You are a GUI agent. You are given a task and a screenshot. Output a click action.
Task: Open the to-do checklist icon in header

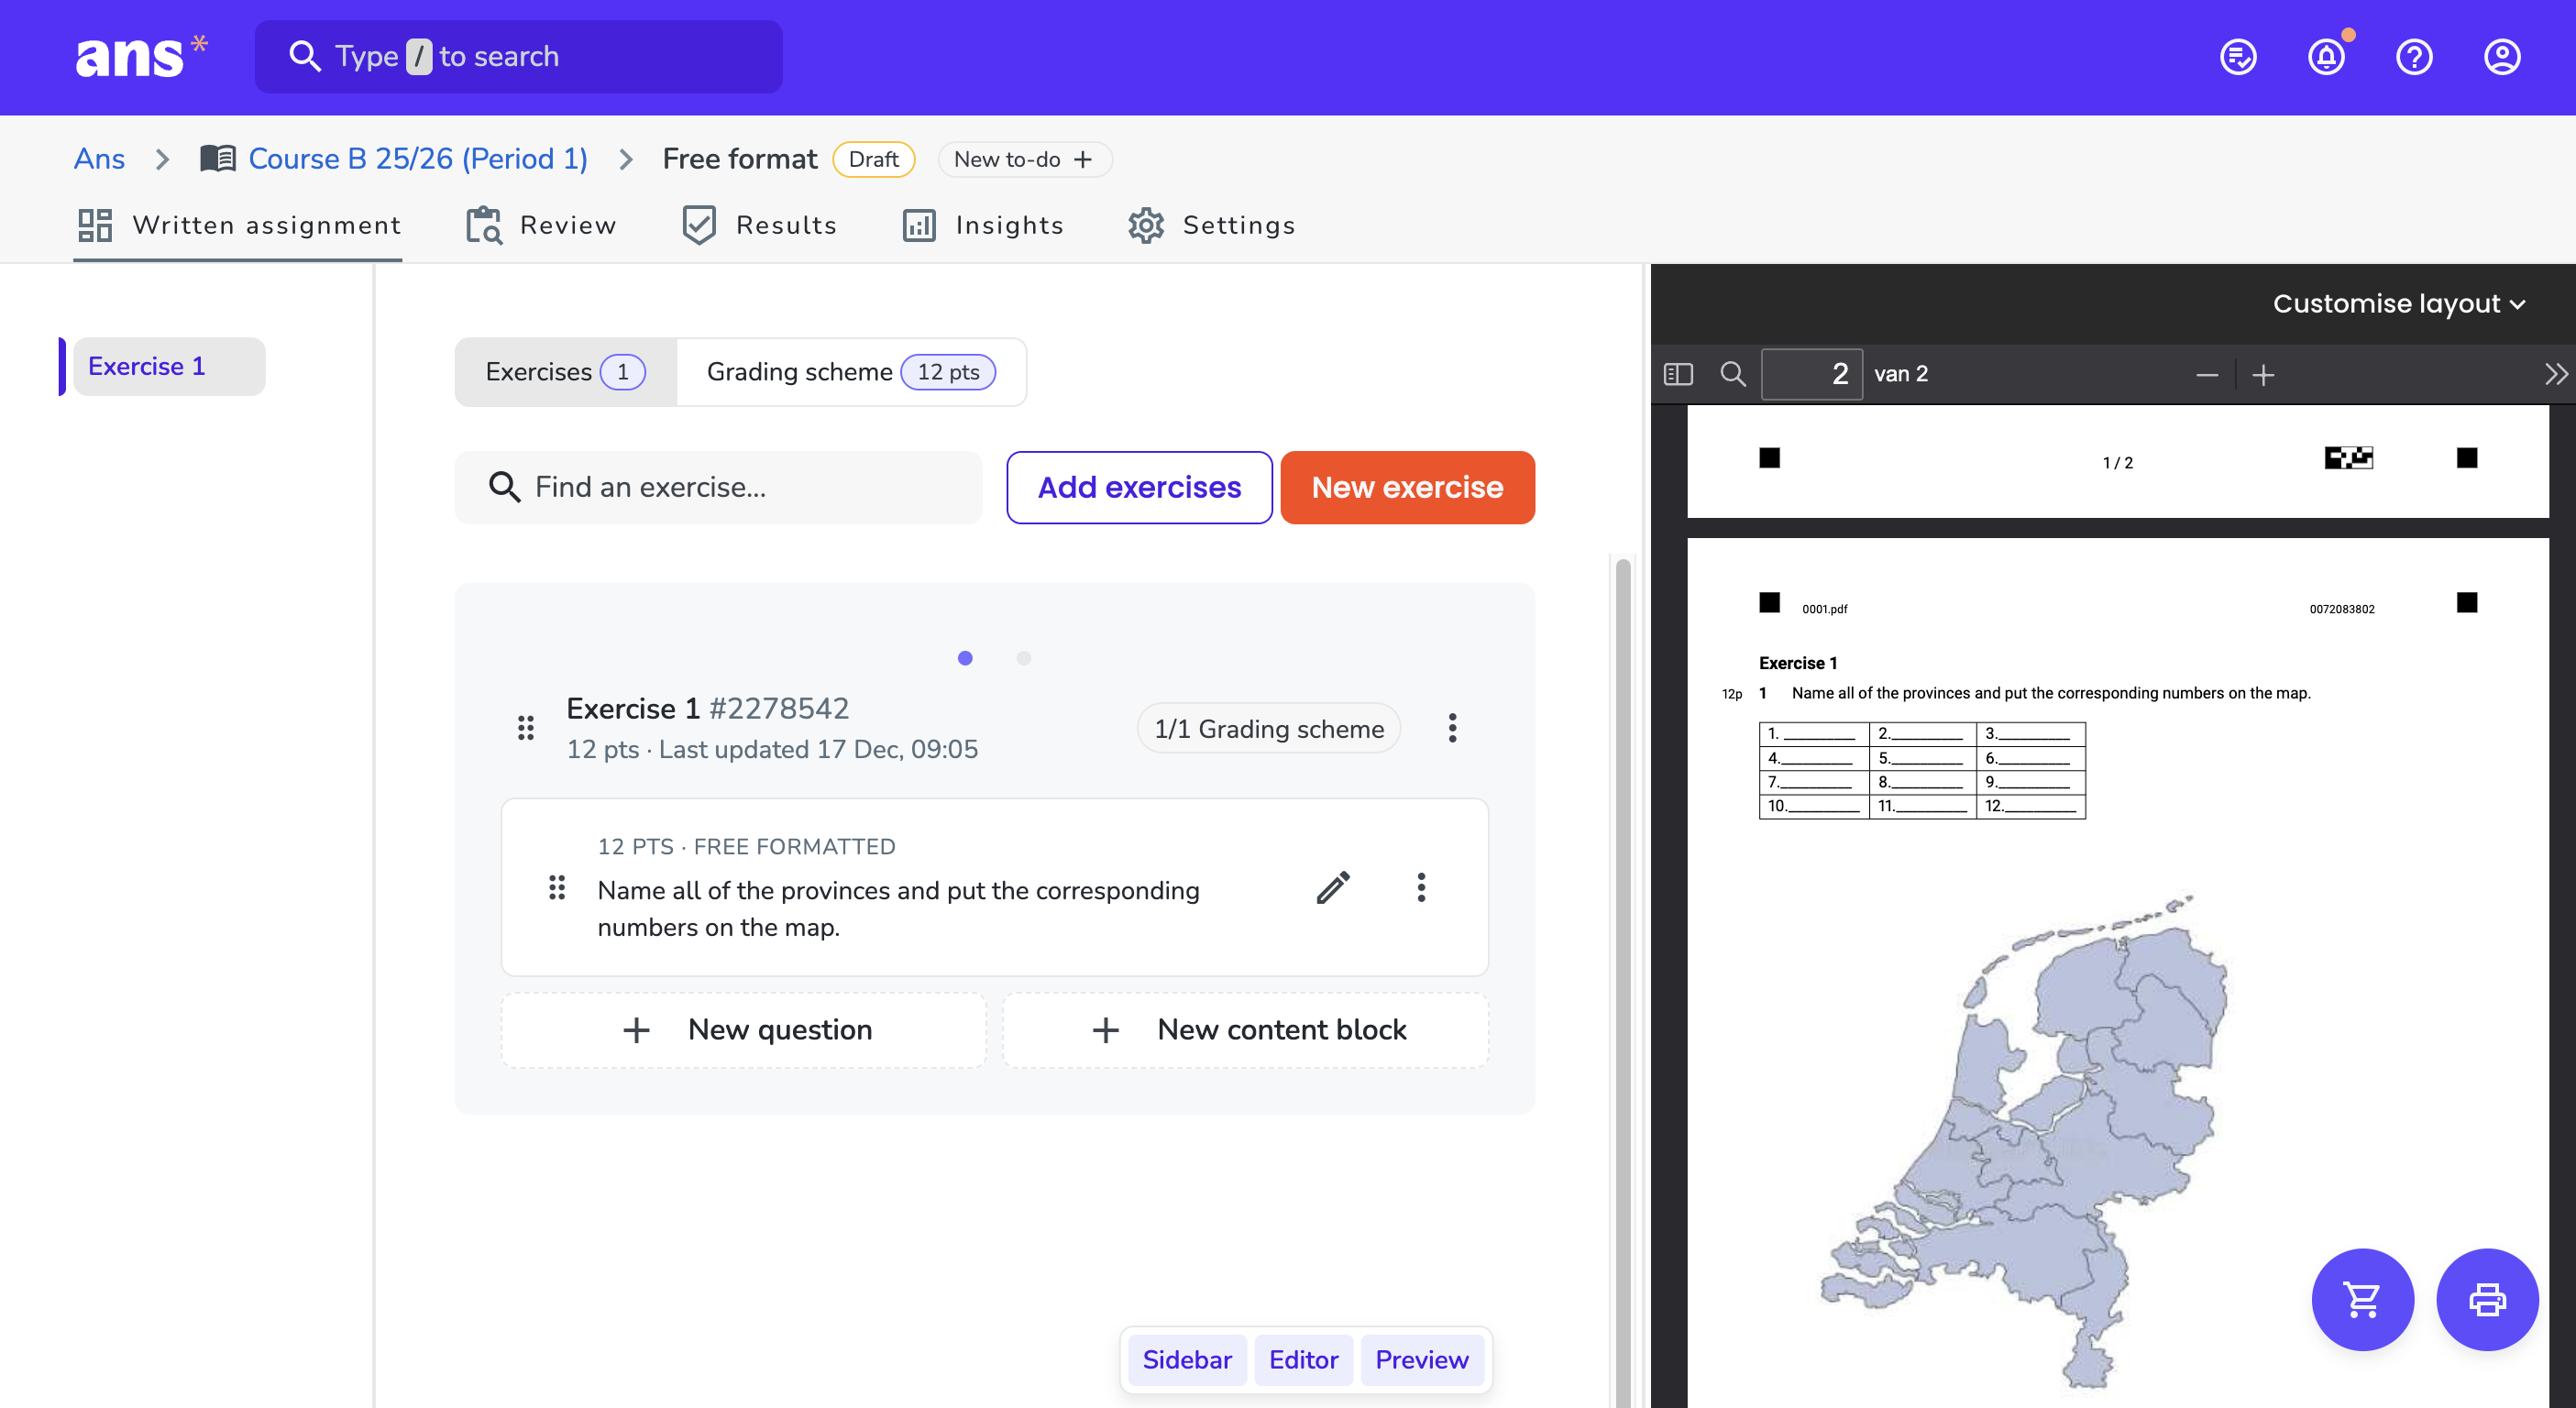point(2238,57)
